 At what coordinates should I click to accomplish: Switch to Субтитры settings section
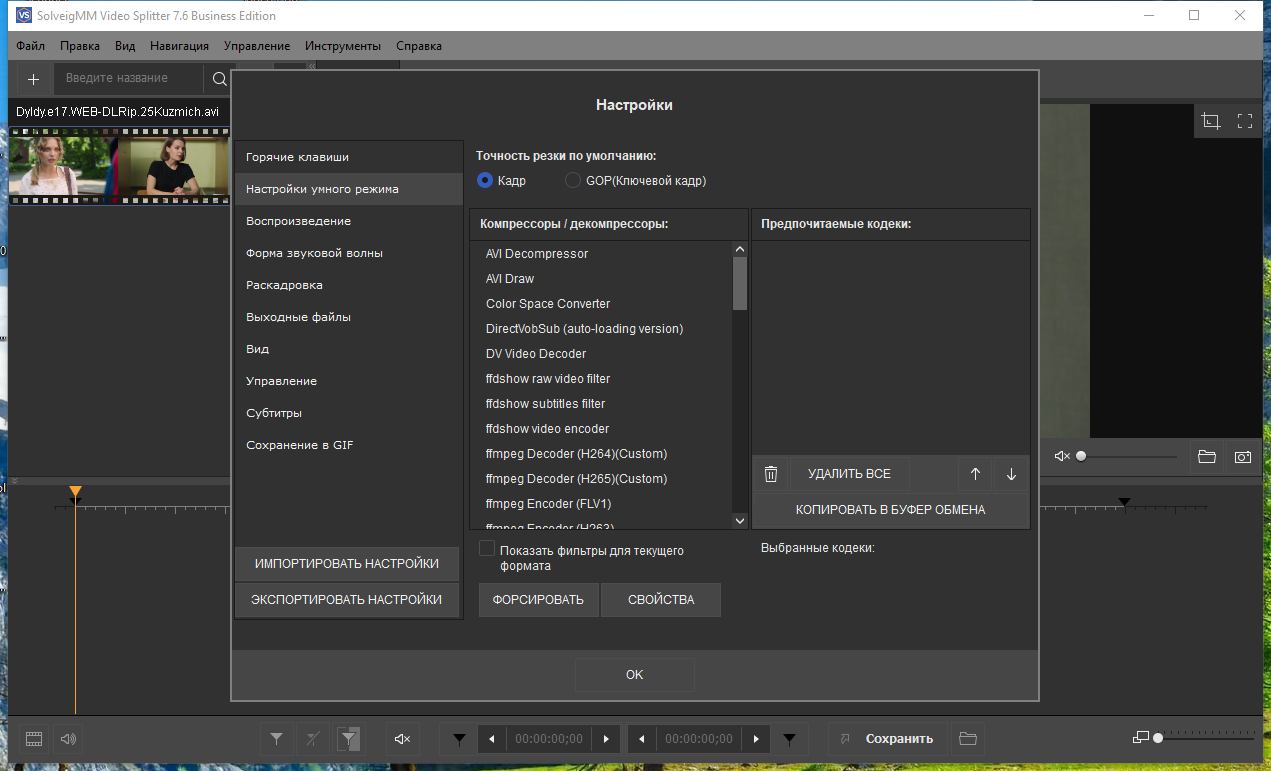(x=349, y=413)
